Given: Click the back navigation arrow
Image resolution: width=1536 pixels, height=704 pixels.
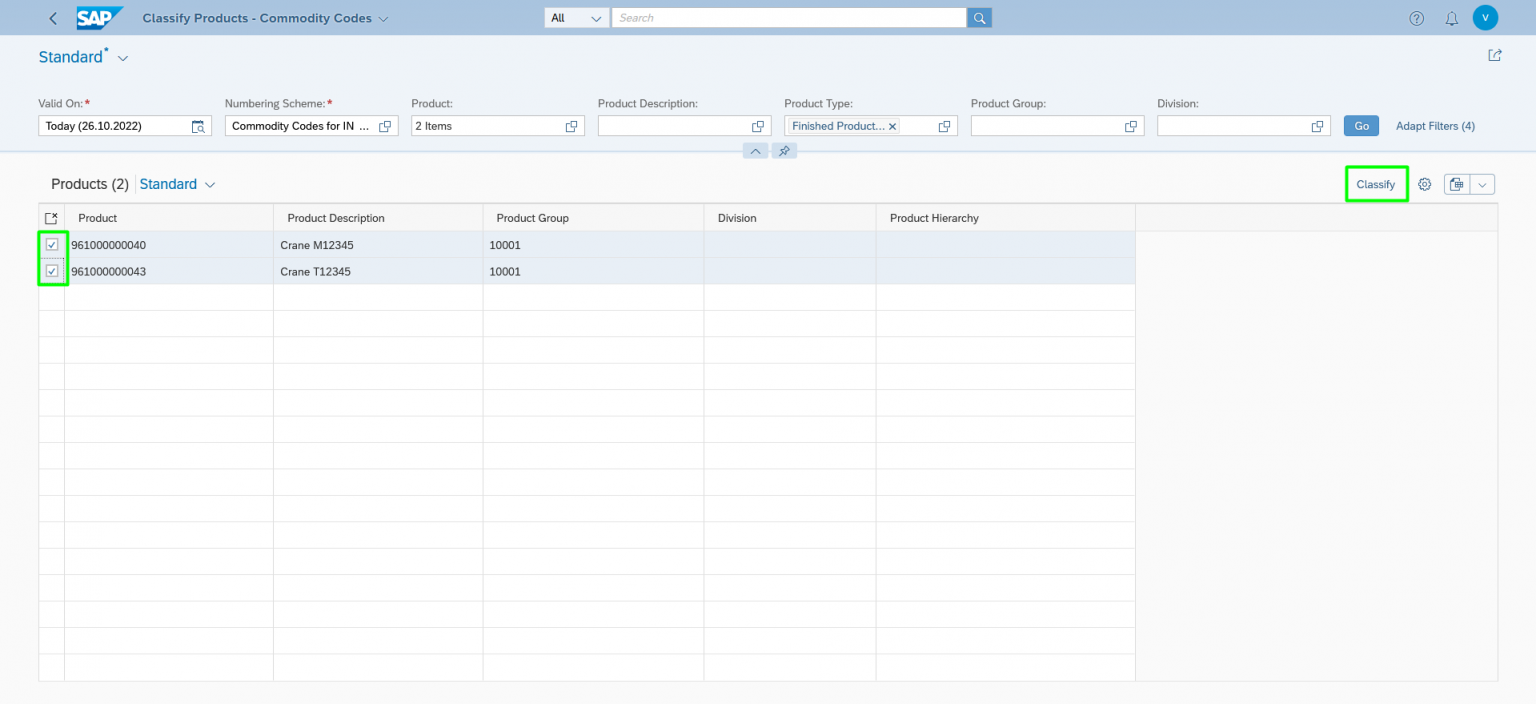Looking at the screenshot, I should (x=52, y=17).
